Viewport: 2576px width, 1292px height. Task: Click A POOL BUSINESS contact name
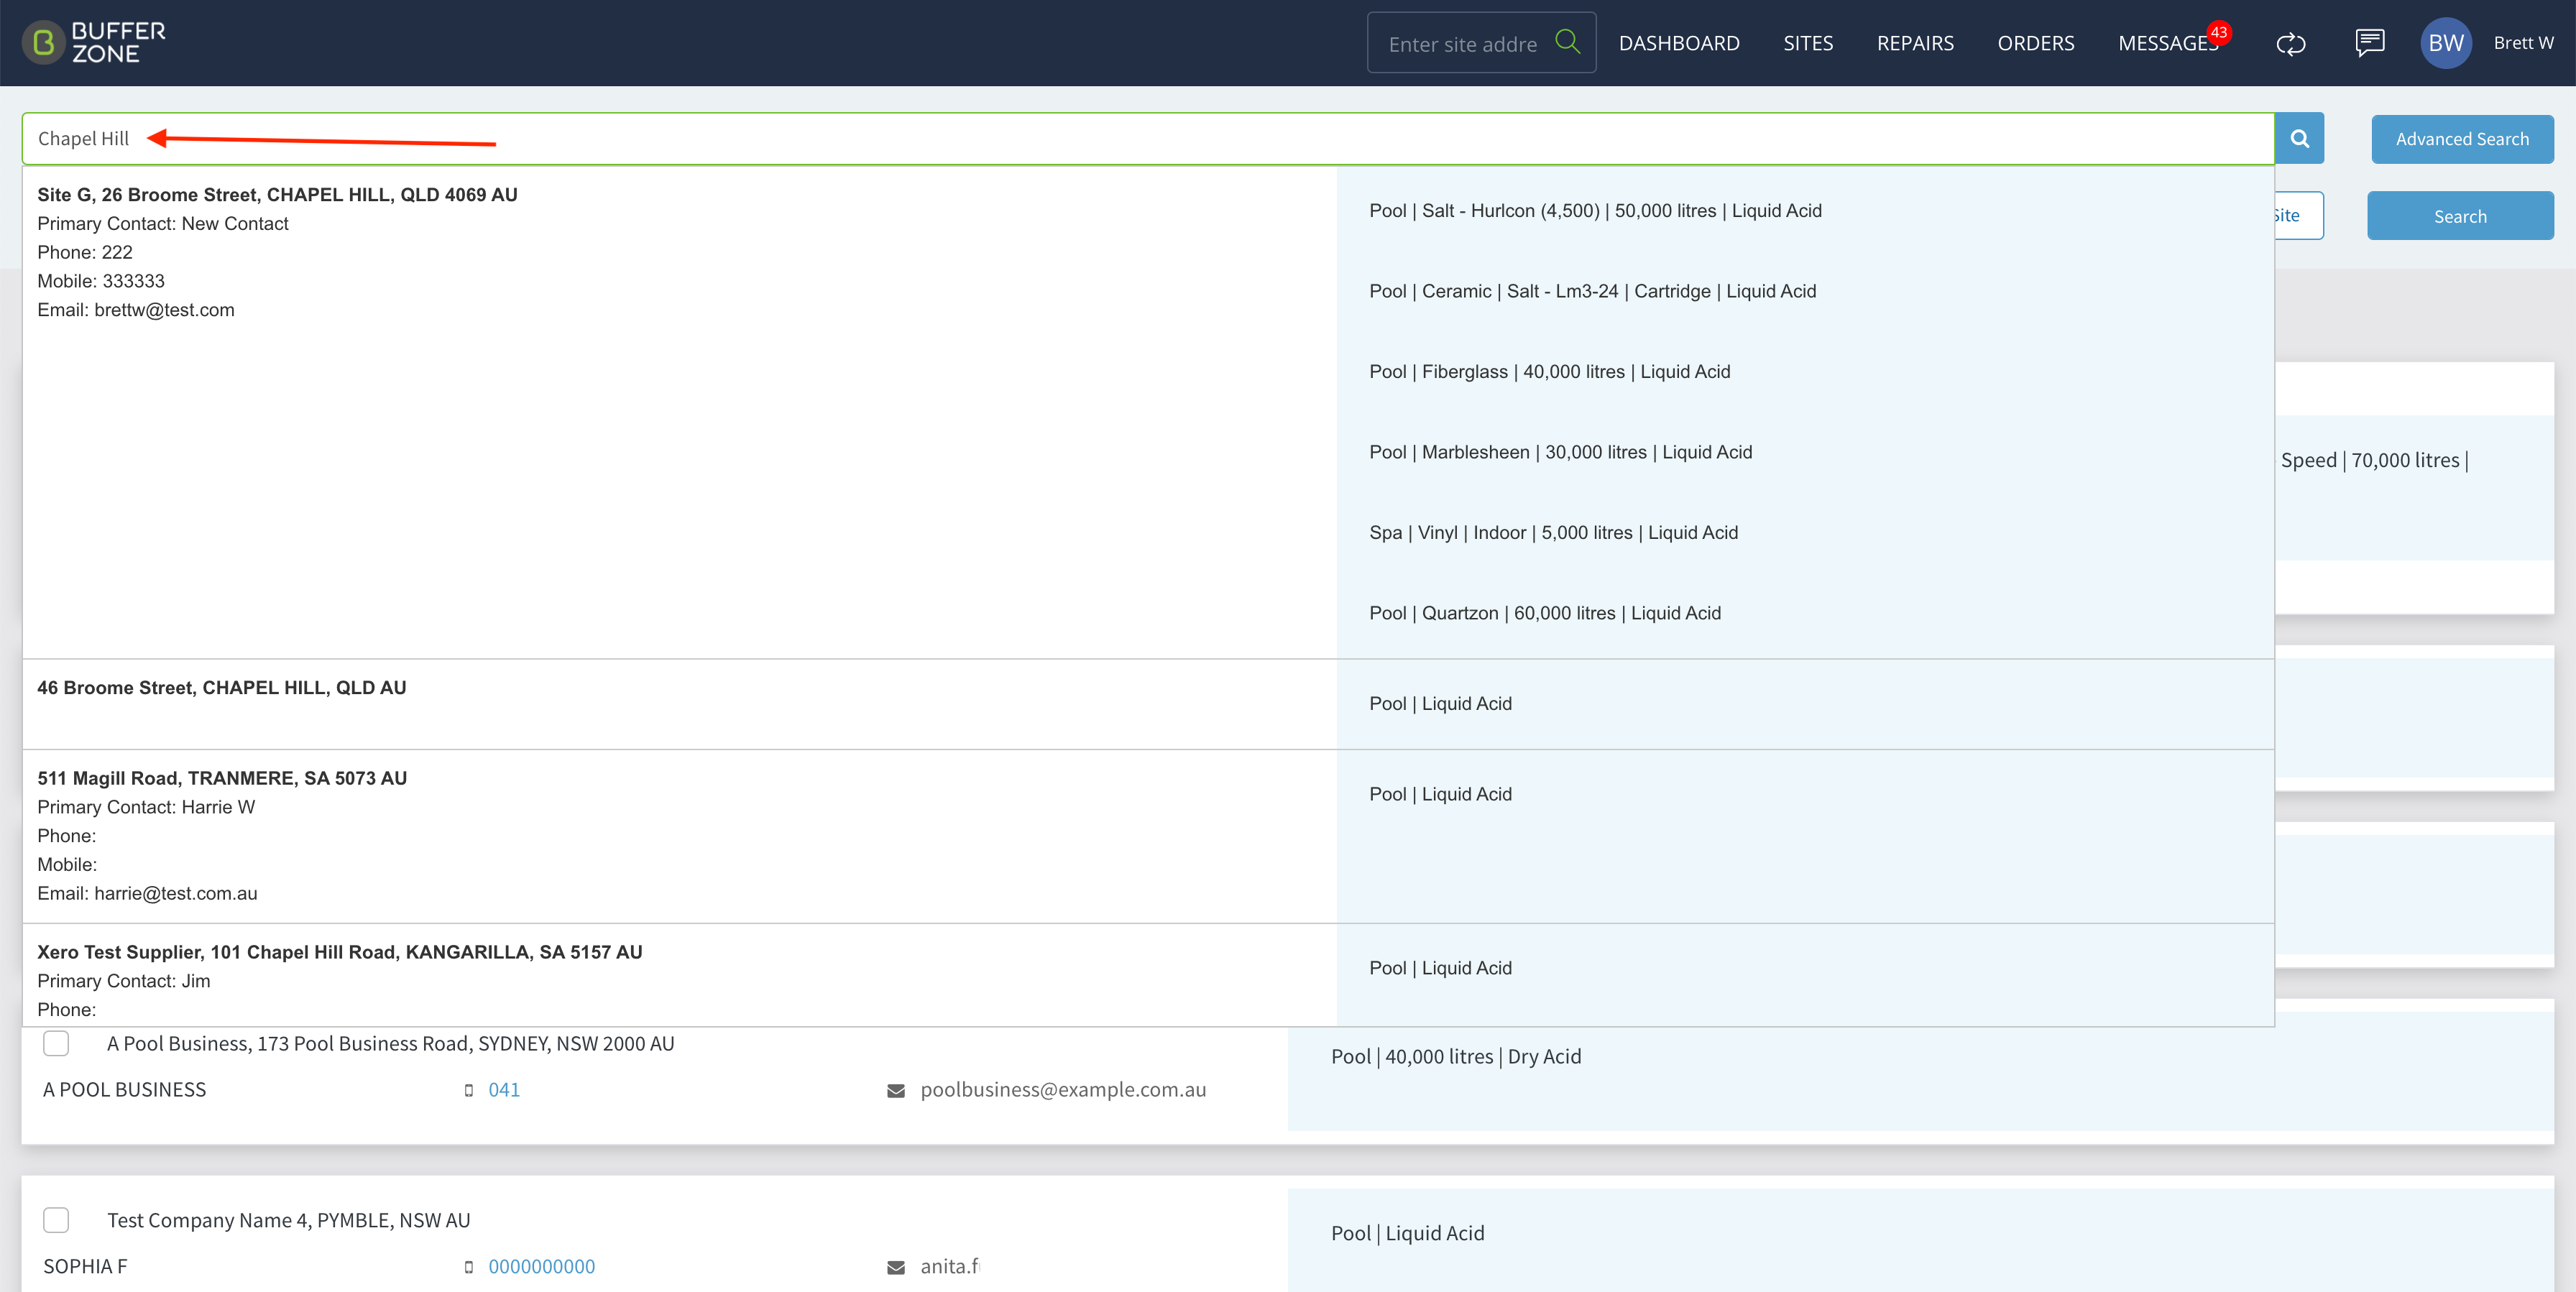click(x=124, y=1090)
